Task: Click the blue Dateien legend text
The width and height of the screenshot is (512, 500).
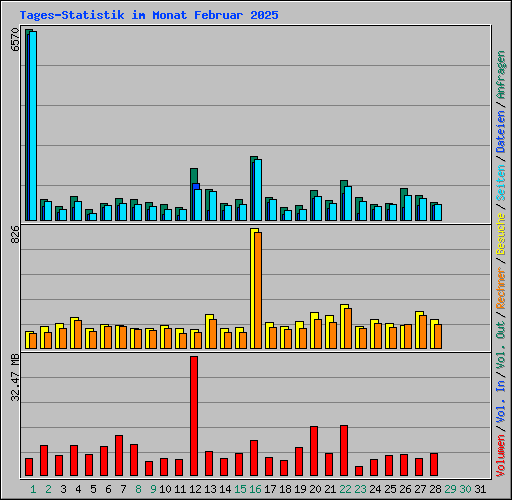Action: 501,132
